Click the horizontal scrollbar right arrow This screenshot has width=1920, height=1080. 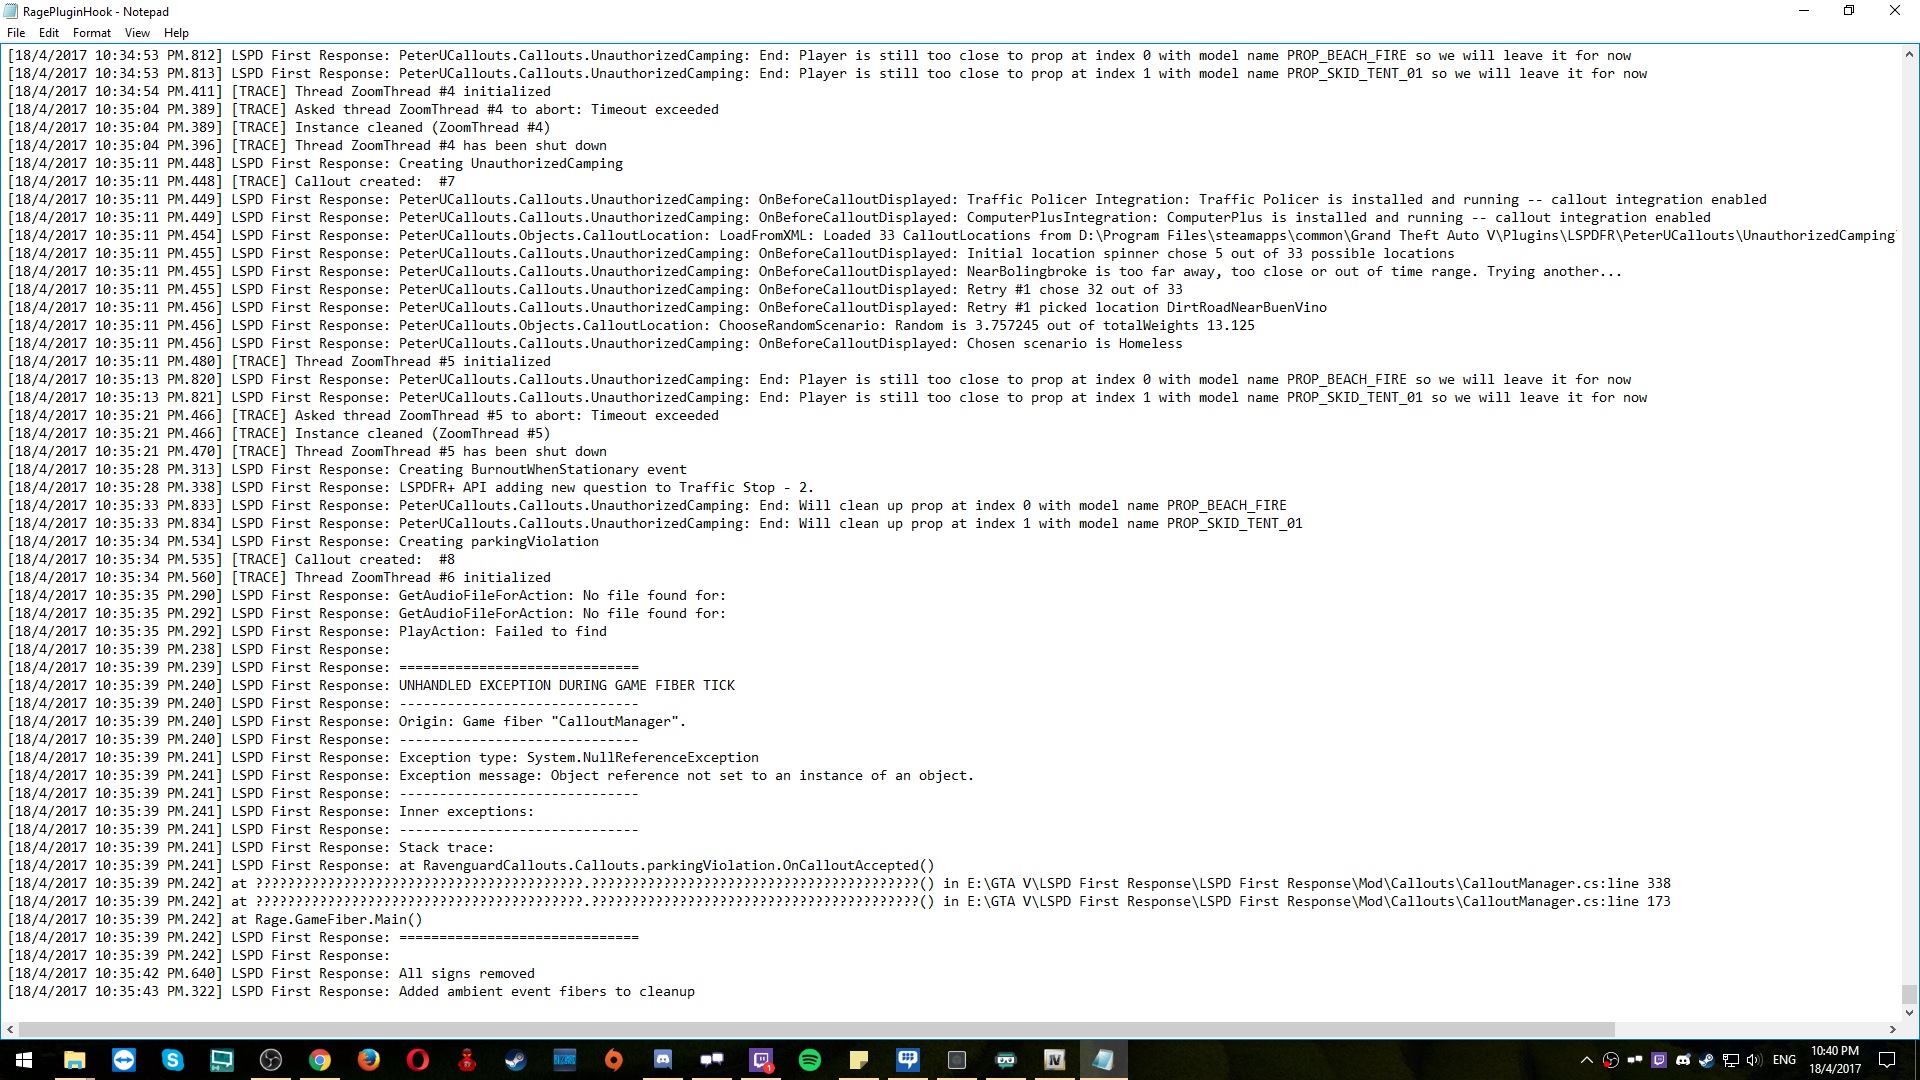point(1892,1029)
